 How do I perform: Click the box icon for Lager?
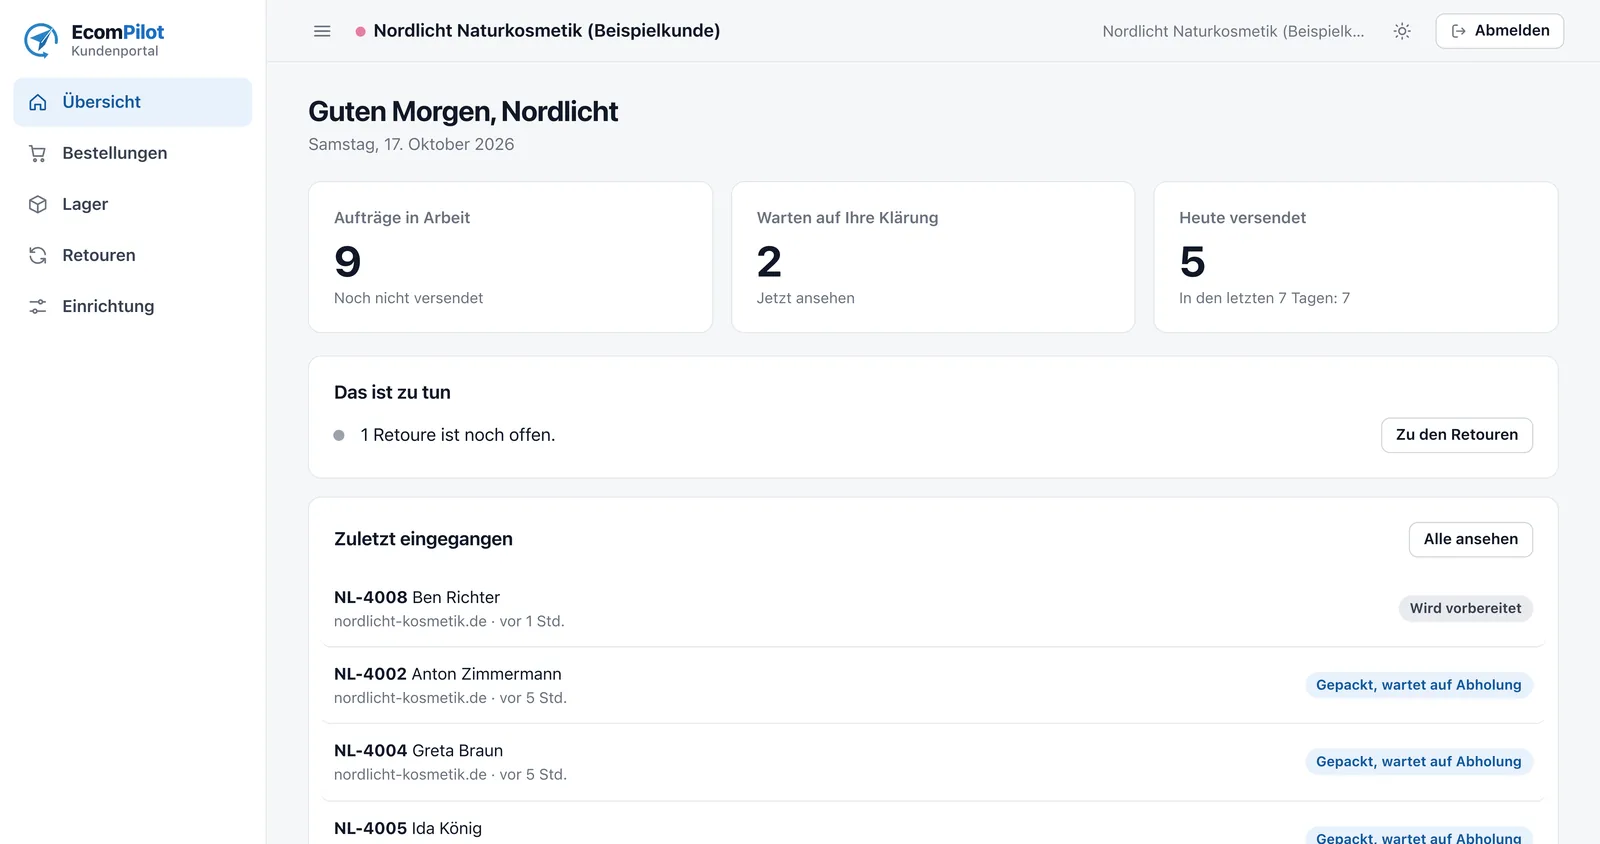[38, 204]
